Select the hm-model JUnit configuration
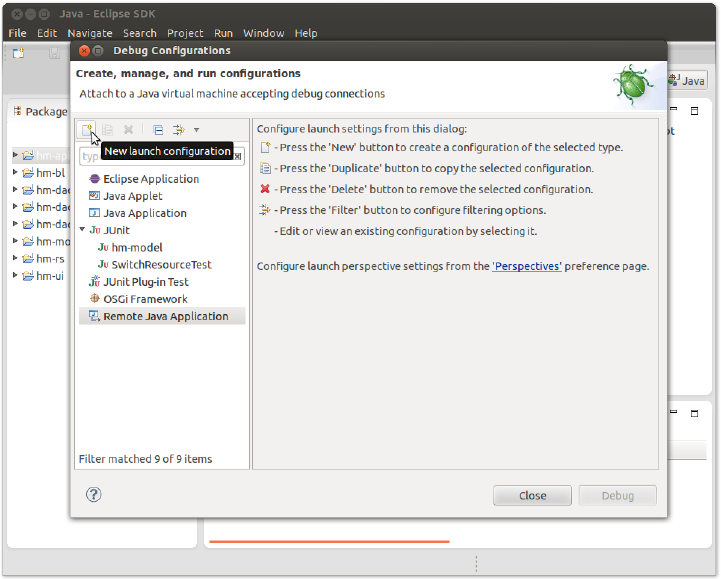 (137, 248)
